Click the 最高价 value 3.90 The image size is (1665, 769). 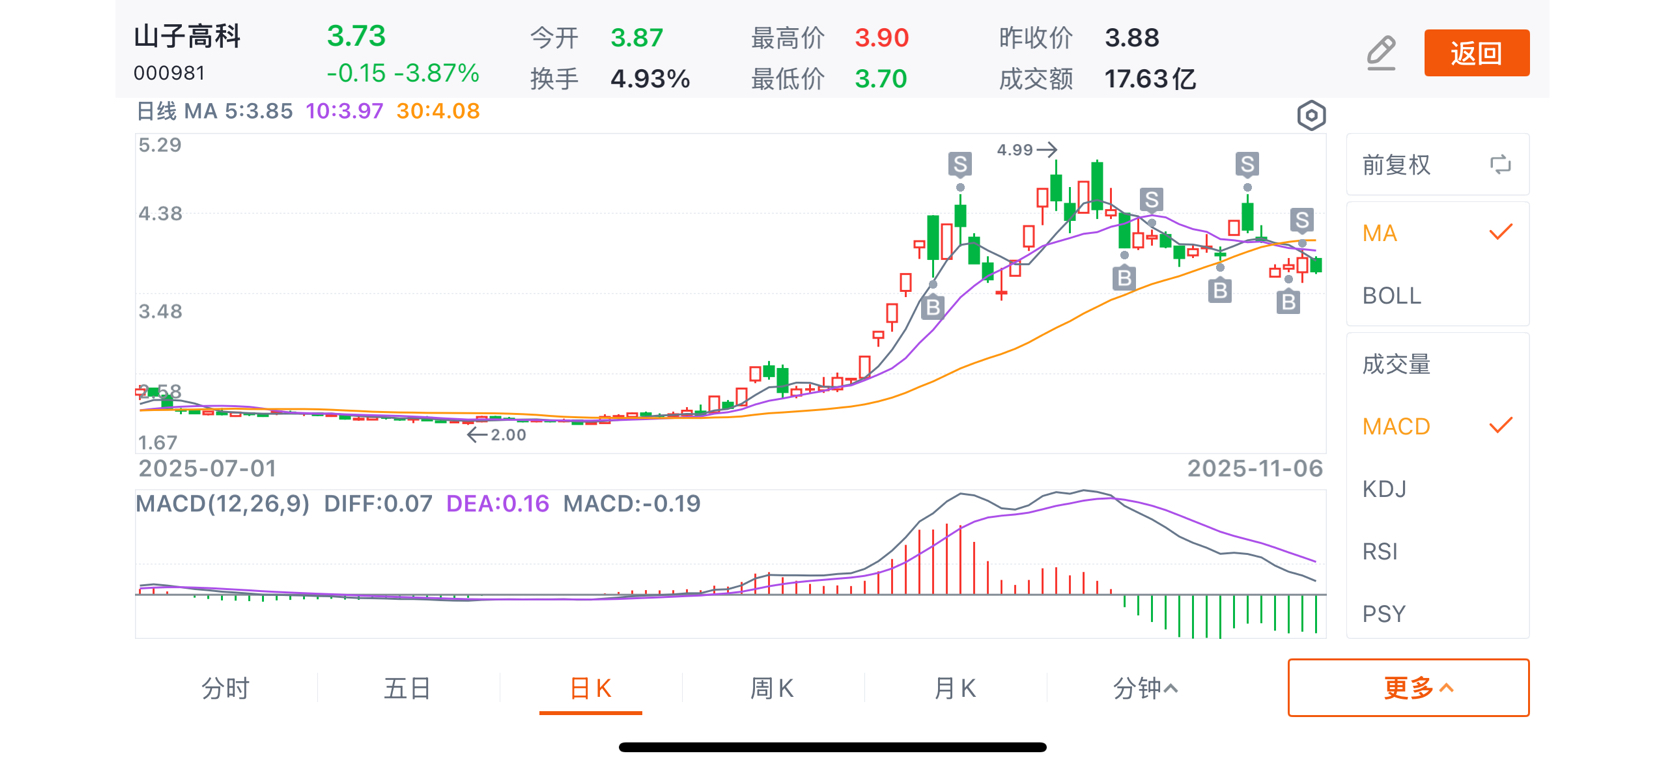pyautogui.click(x=881, y=38)
